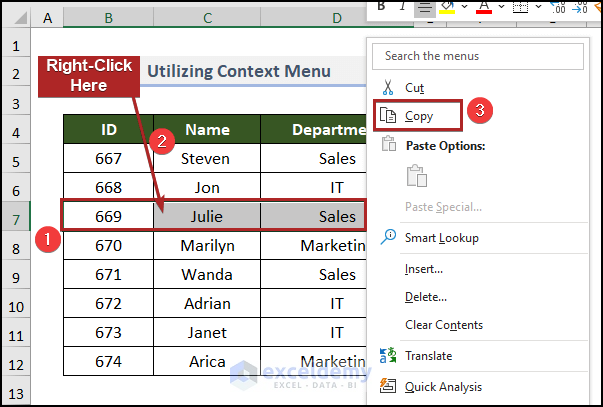The image size is (603, 407).
Task: Click cell containing Janet
Action: pyautogui.click(x=207, y=332)
